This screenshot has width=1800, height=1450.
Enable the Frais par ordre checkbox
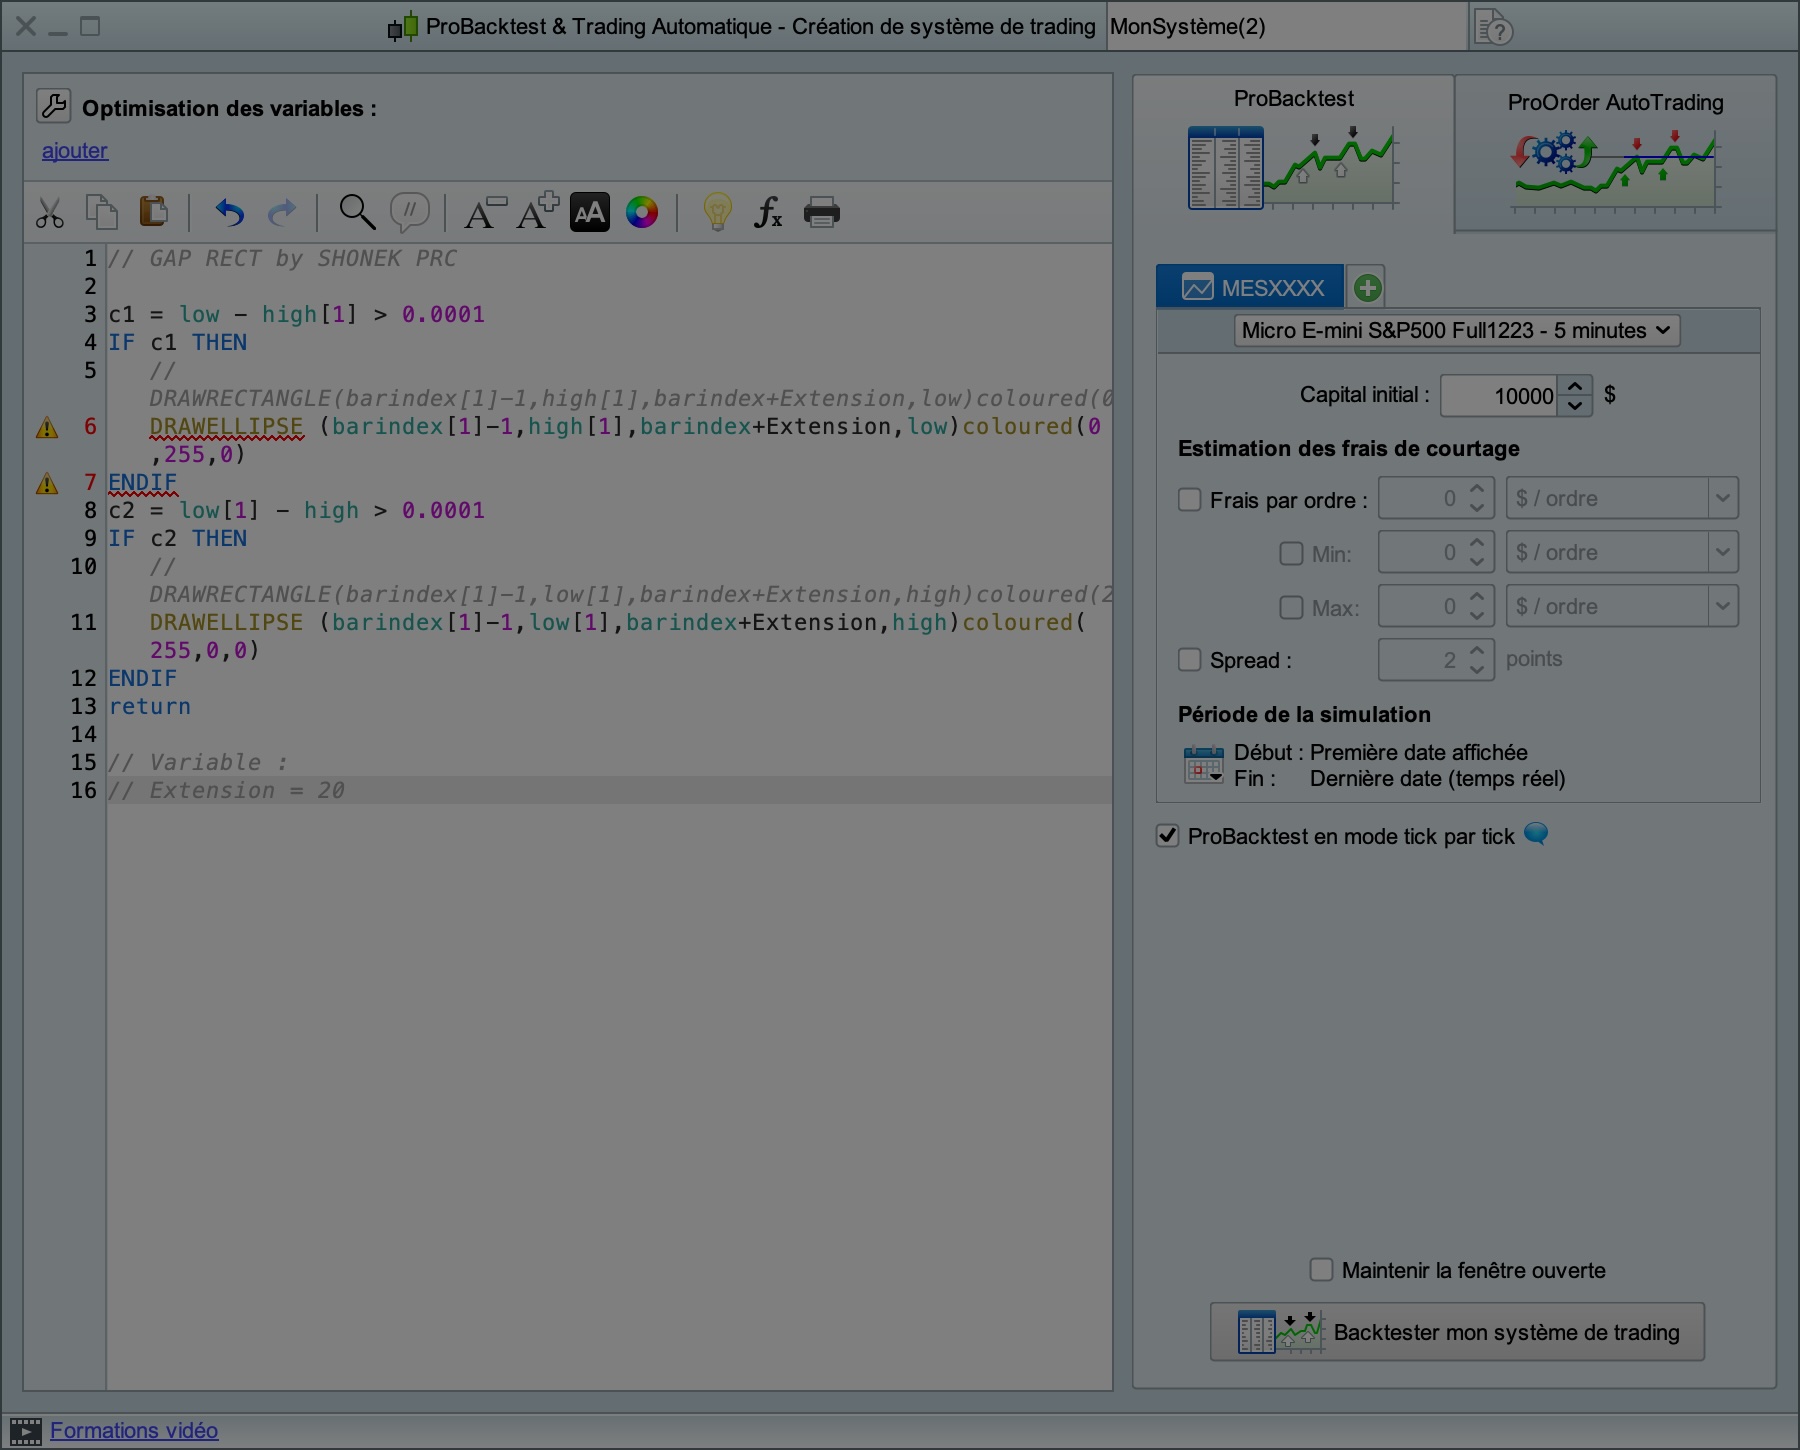click(1190, 499)
